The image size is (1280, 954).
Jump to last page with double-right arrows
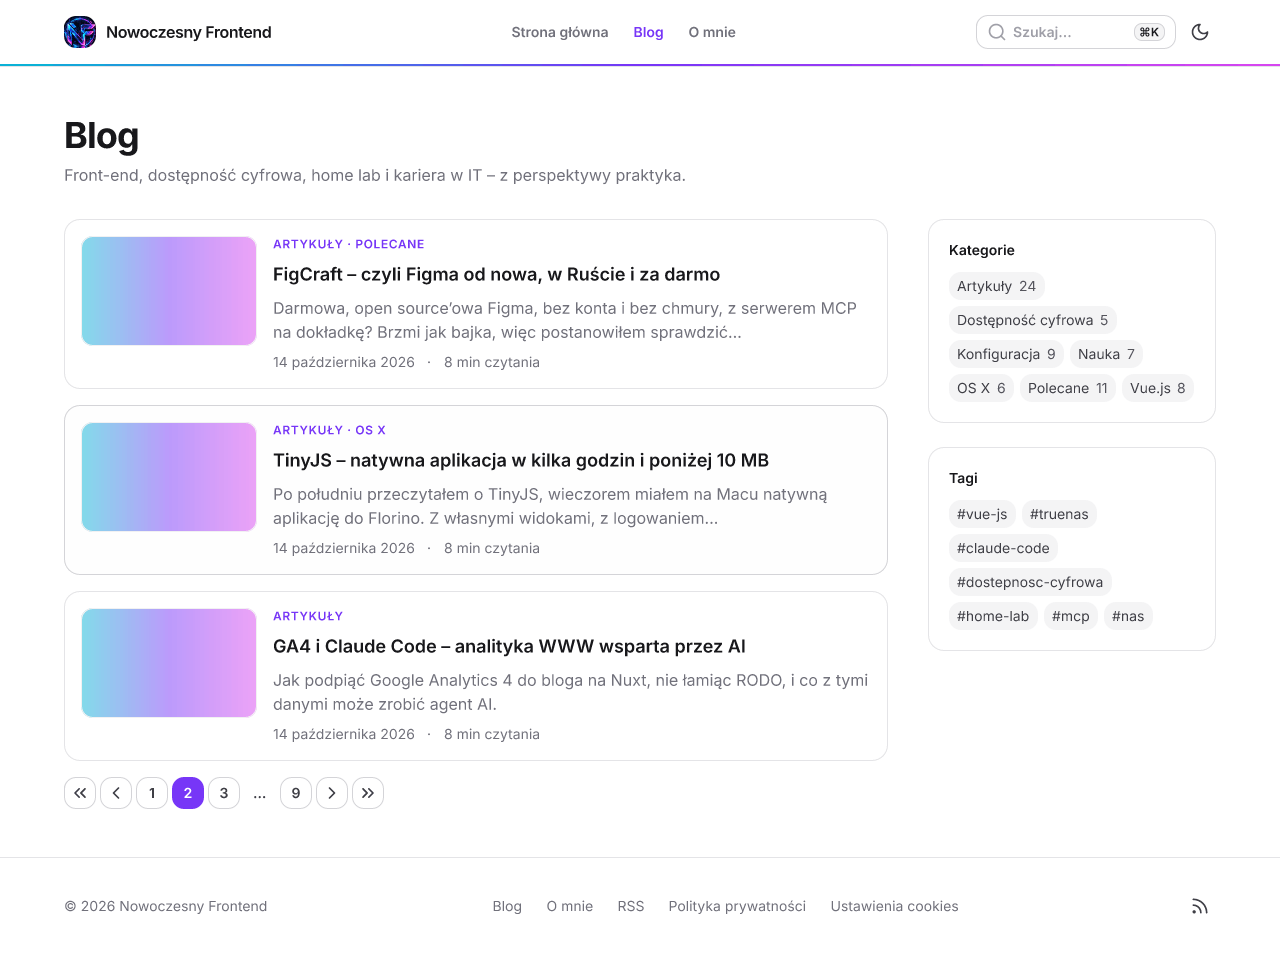pos(368,793)
